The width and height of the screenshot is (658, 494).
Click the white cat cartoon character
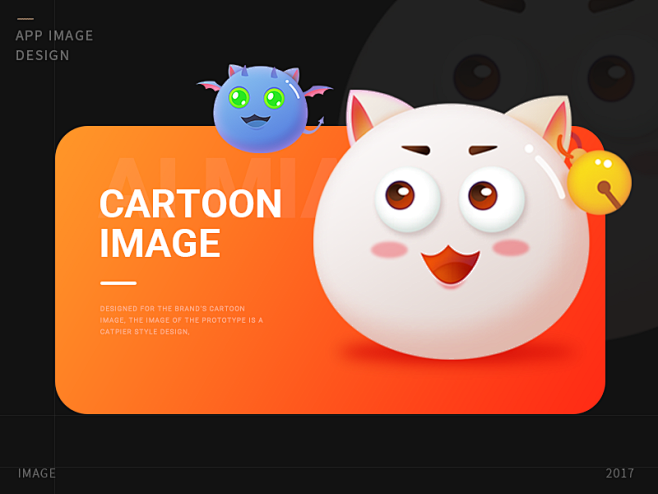click(451, 225)
